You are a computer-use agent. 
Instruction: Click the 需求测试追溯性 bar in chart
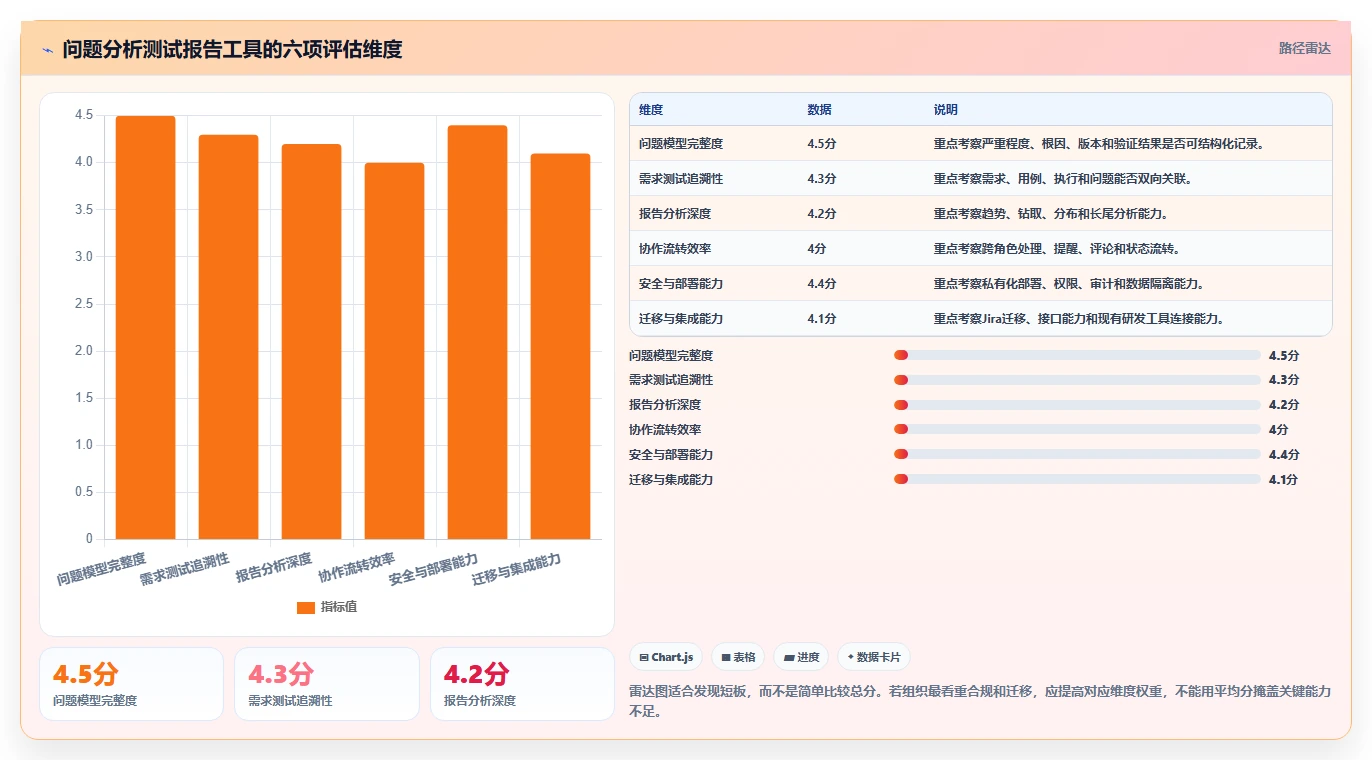coord(229,337)
